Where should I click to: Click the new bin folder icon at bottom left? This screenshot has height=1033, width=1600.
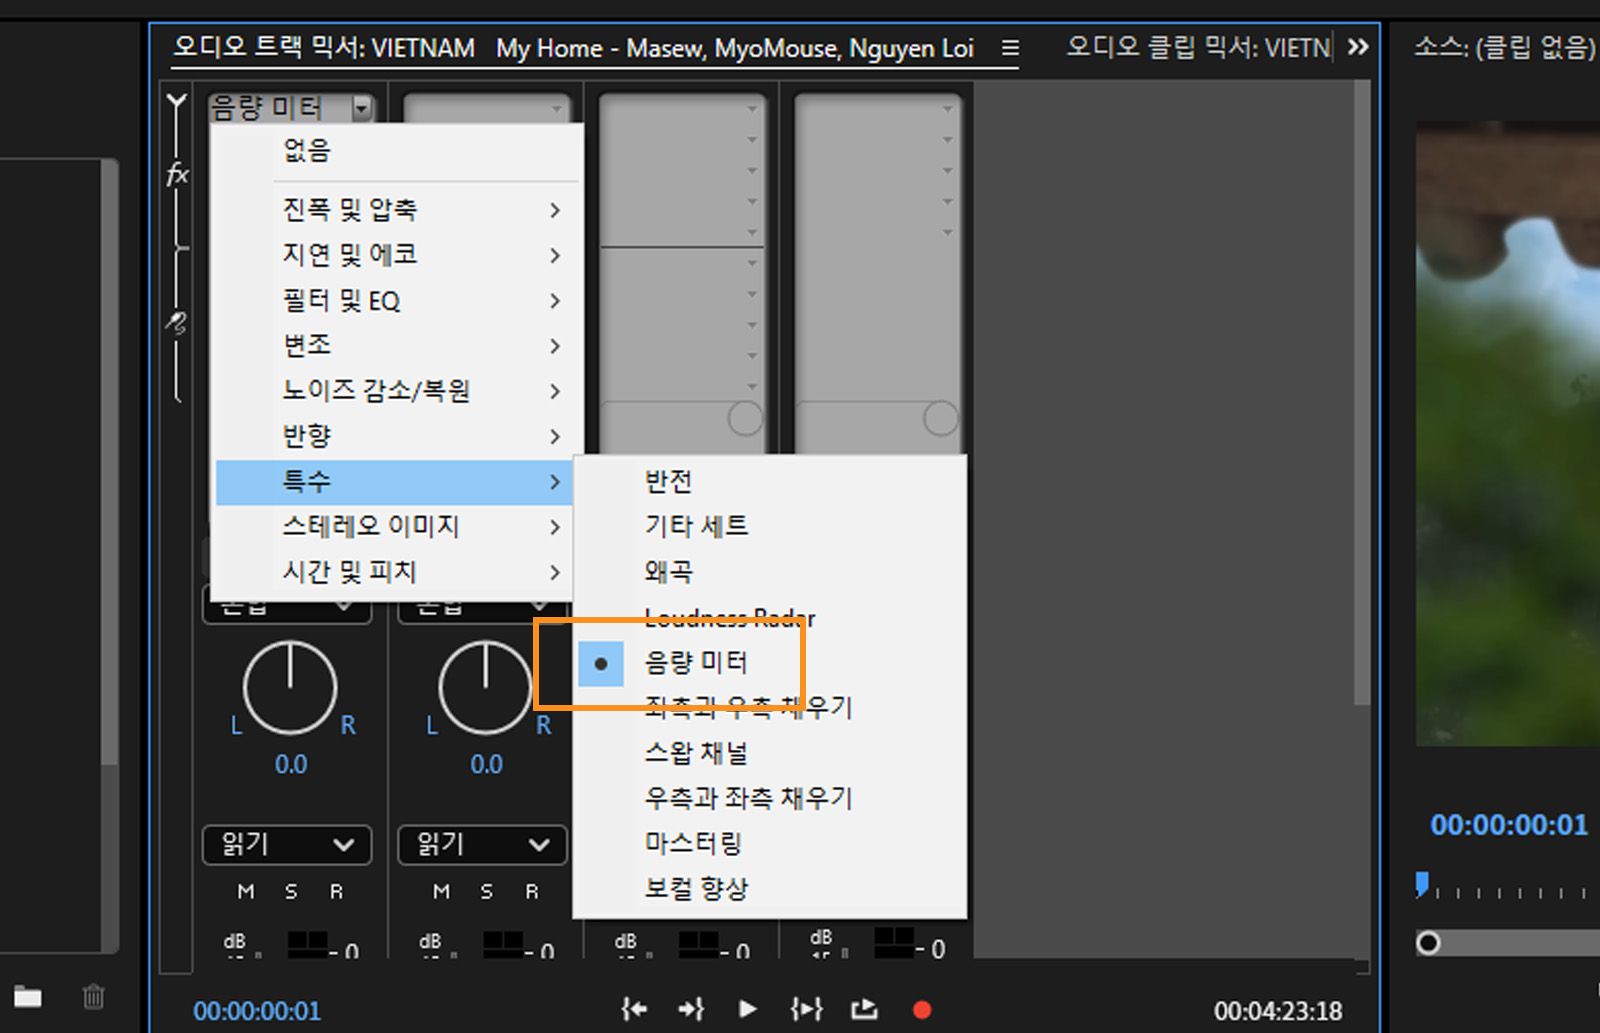point(28,996)
